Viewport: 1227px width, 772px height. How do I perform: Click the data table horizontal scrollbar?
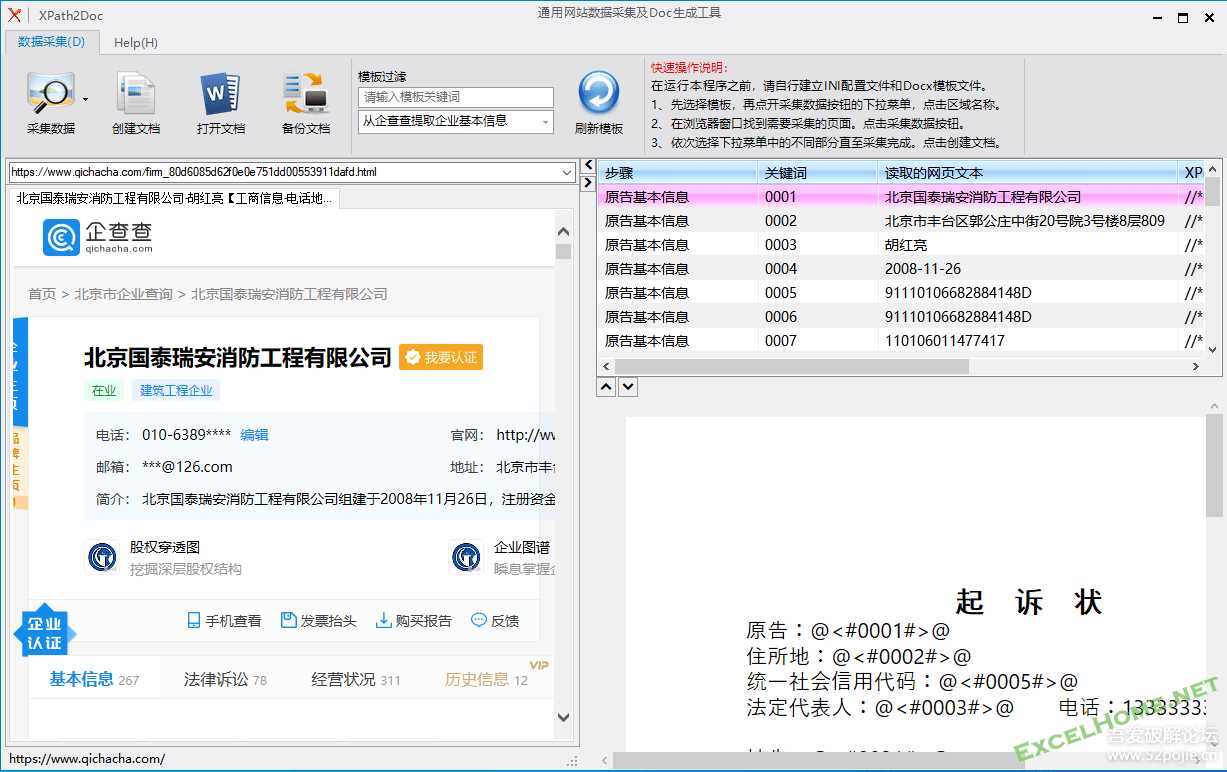[x=791, y=367]
